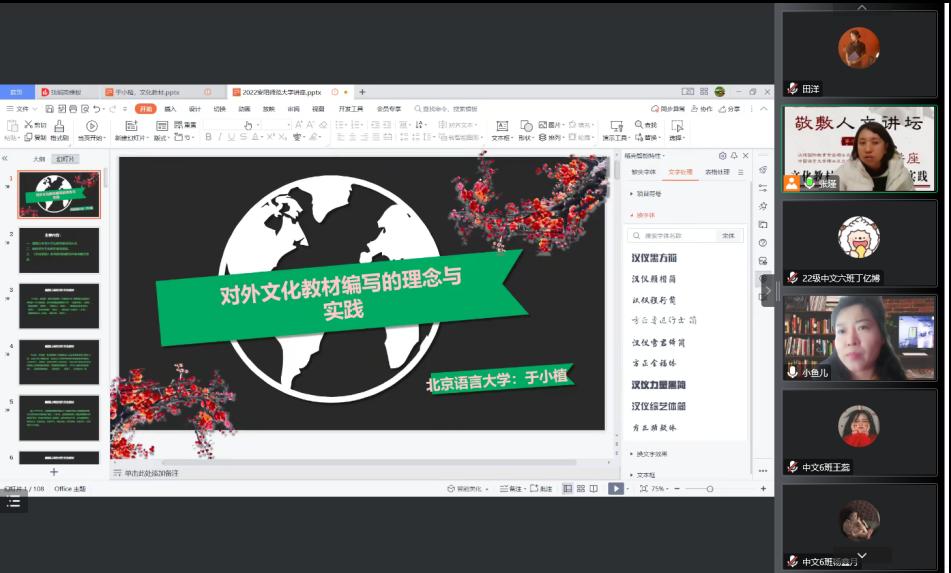Click the Undo arrow in quick access bar

(96, 108)
